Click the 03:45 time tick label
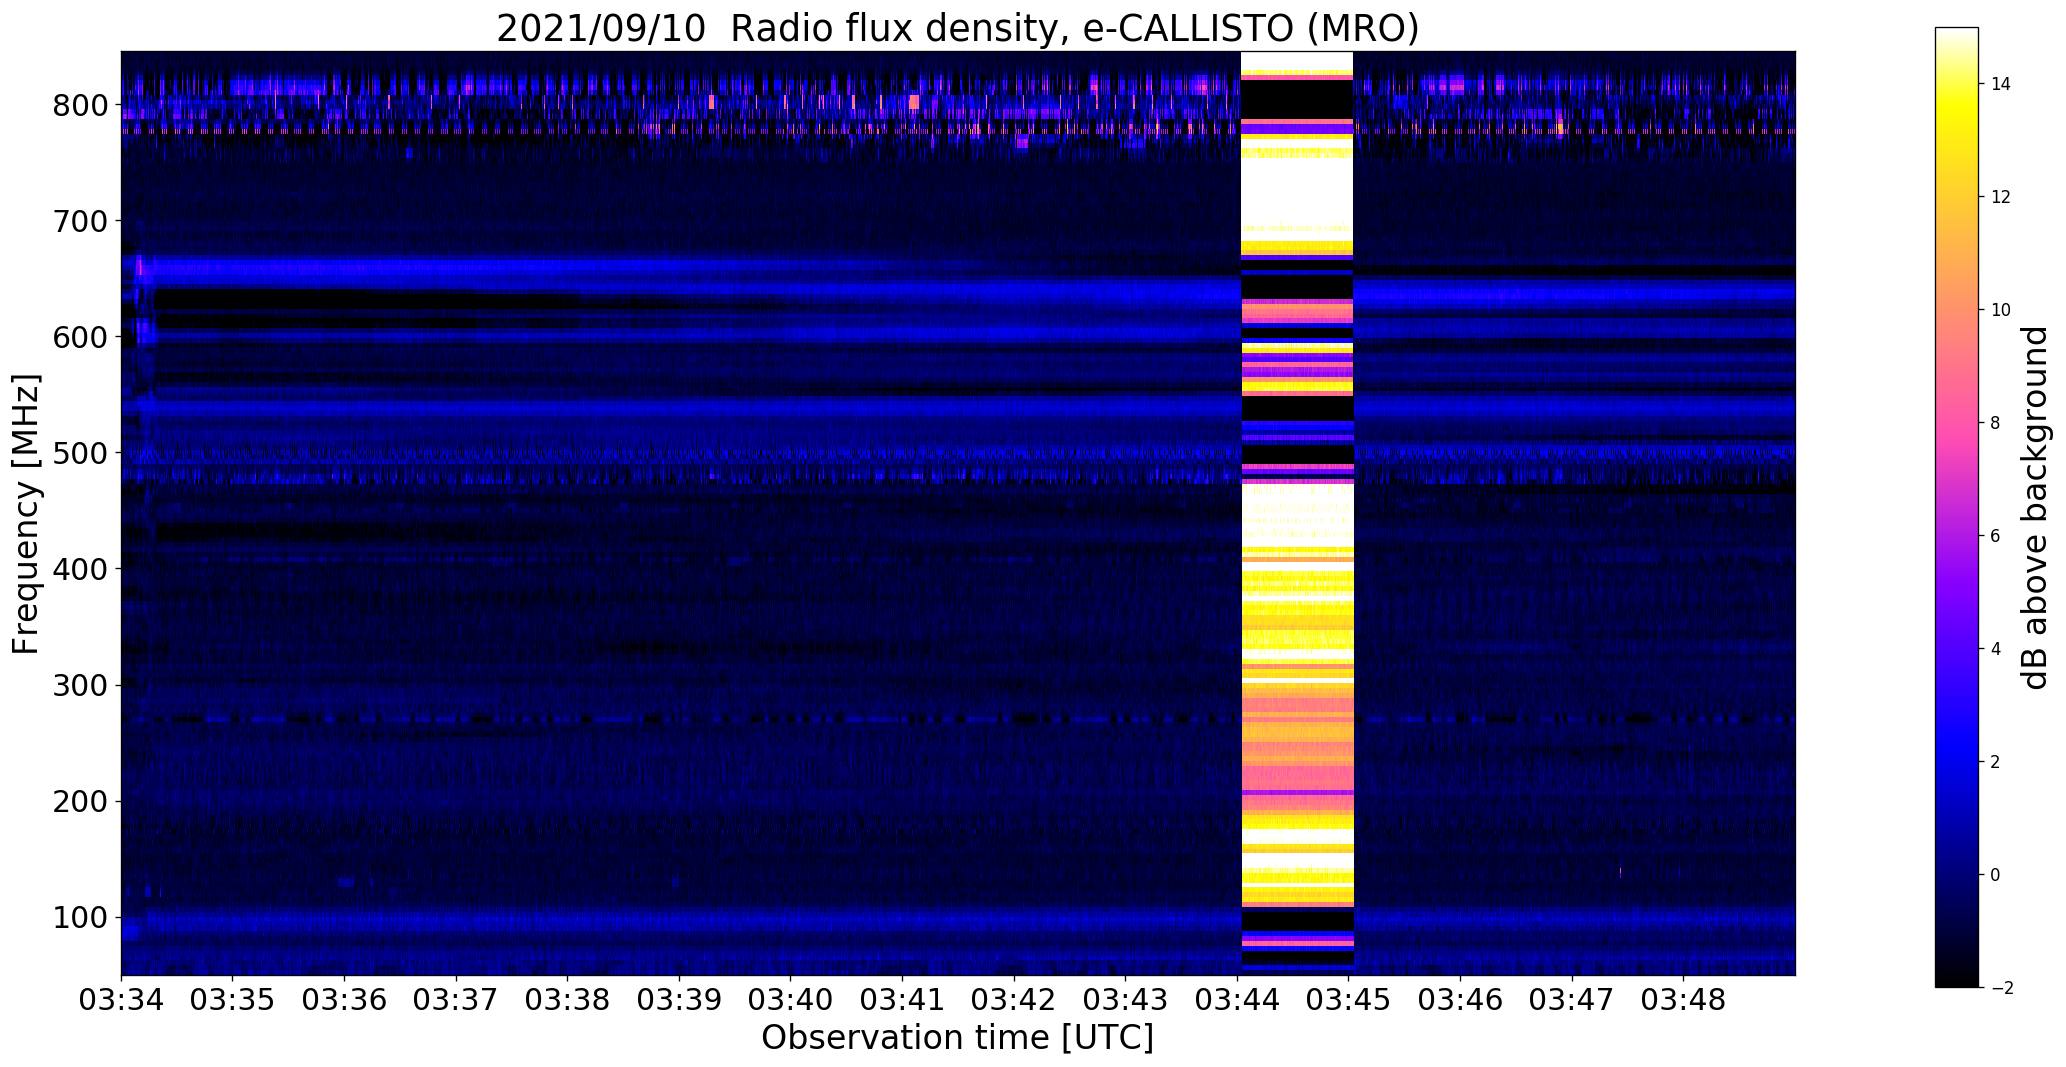 coord(1349,1000)
